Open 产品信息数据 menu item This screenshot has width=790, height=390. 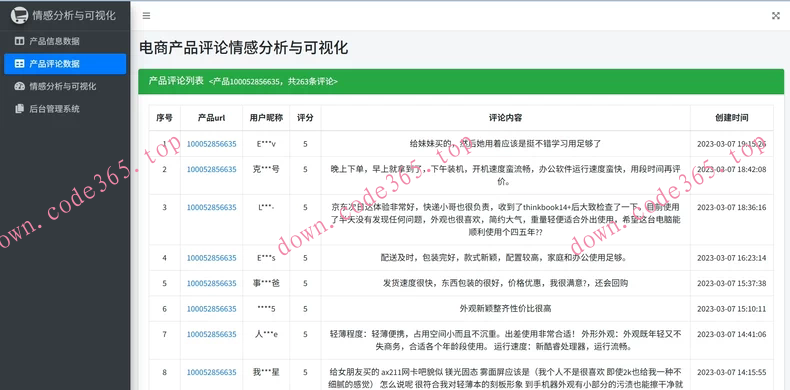pyautogui.click(x=65, y=41)
